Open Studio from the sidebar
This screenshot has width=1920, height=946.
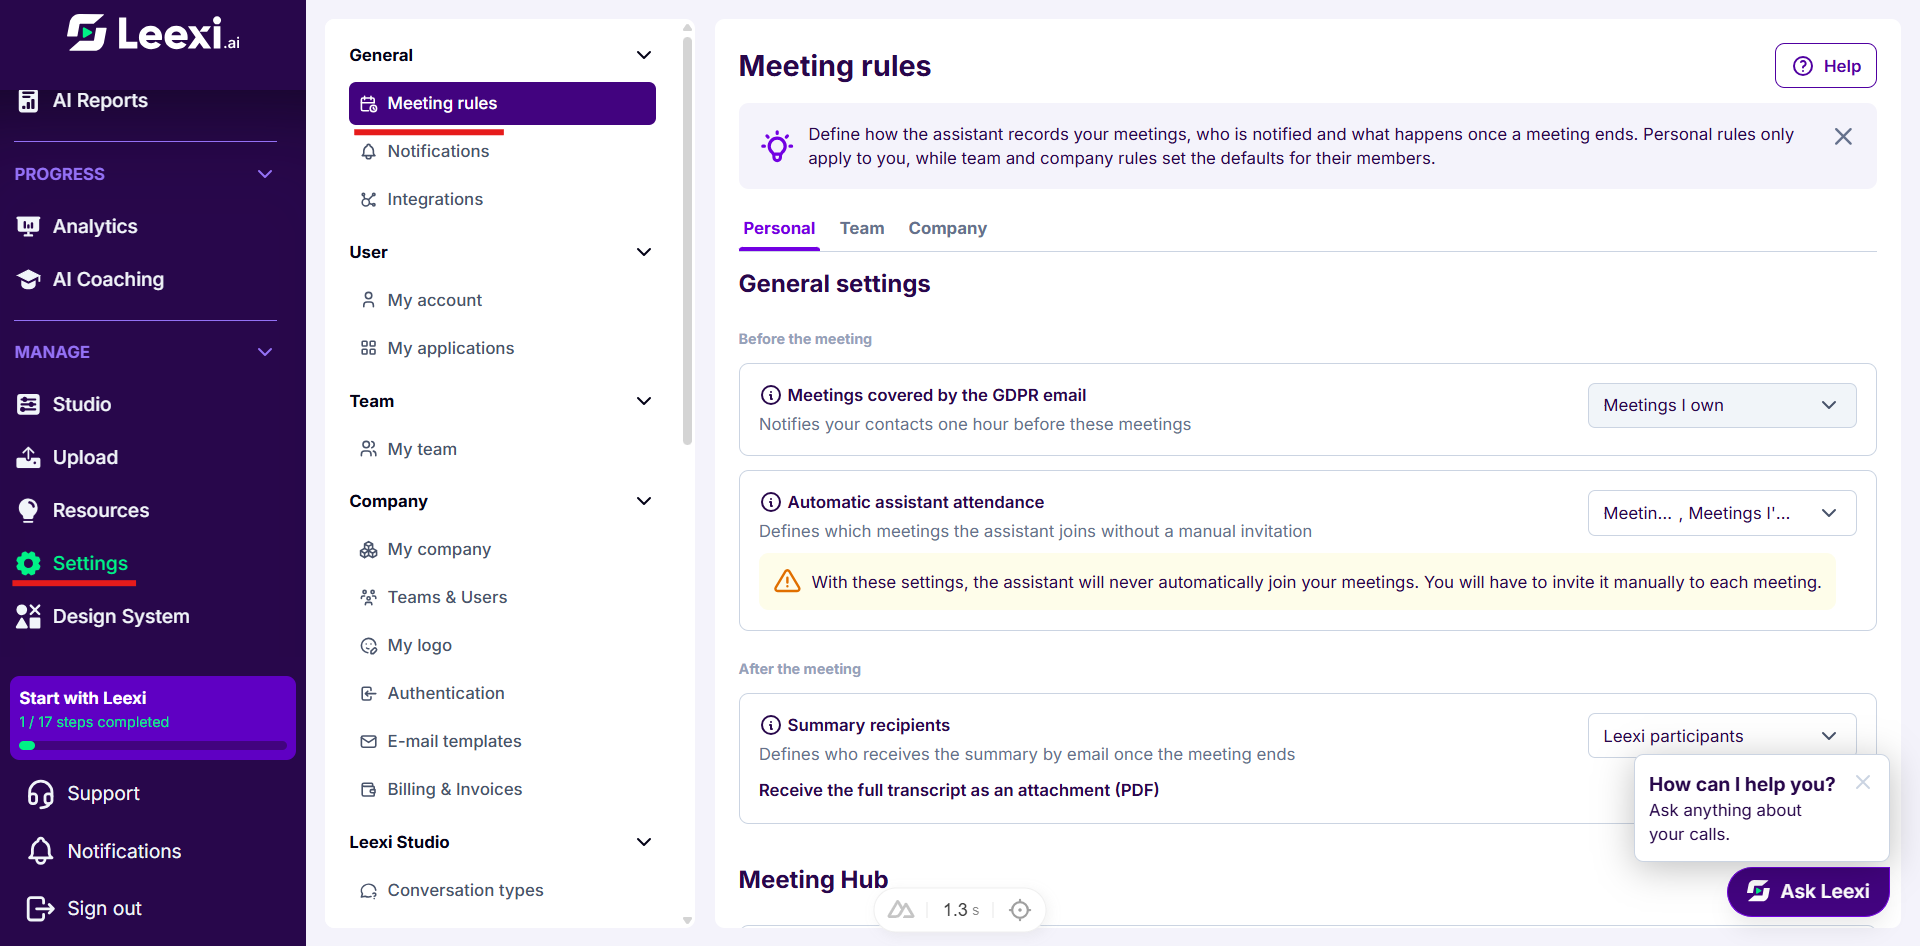(x=64, y=405)
